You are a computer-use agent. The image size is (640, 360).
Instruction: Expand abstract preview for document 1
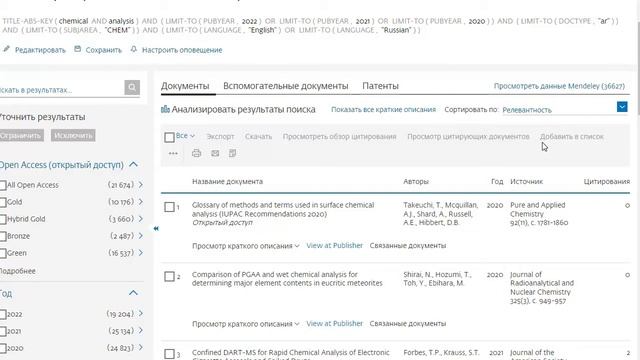pos(246,246)
